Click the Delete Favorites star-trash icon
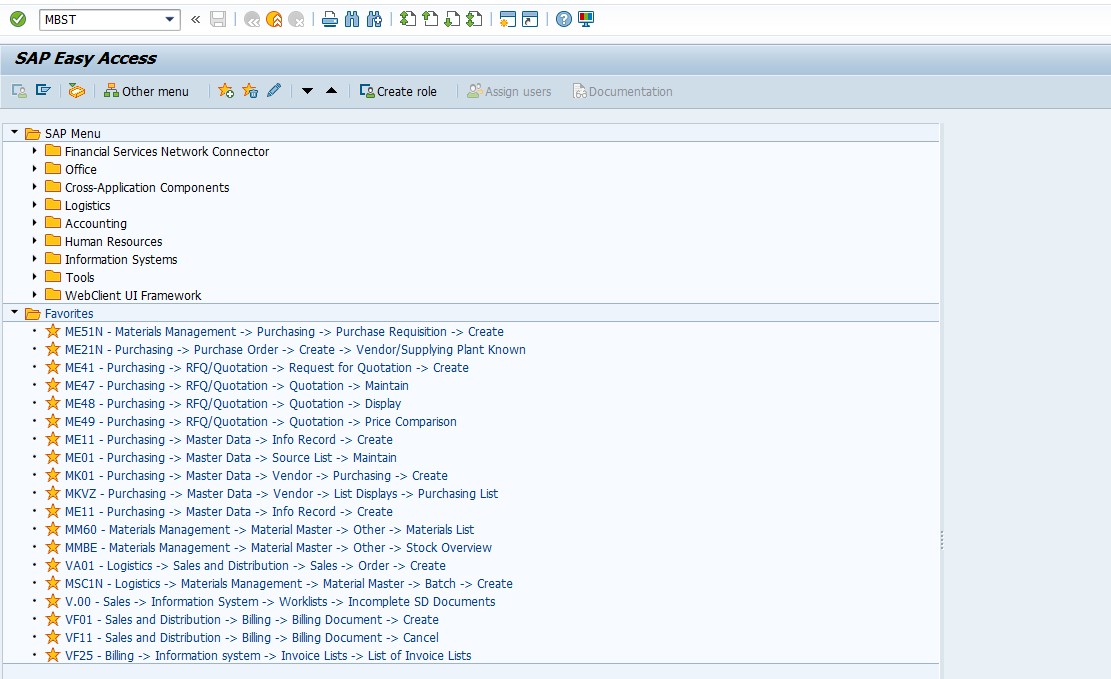Viewport: 1111px width, 679px height. coord(250,91)
